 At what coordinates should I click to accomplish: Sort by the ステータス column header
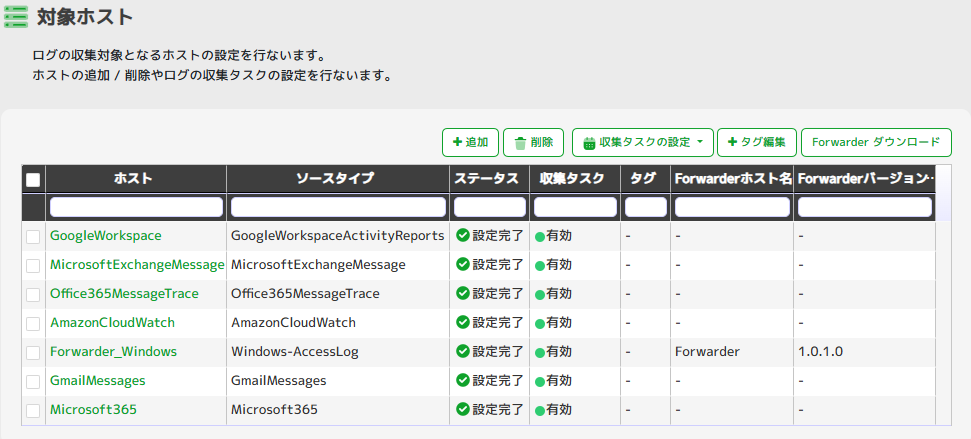click(489, 178)
